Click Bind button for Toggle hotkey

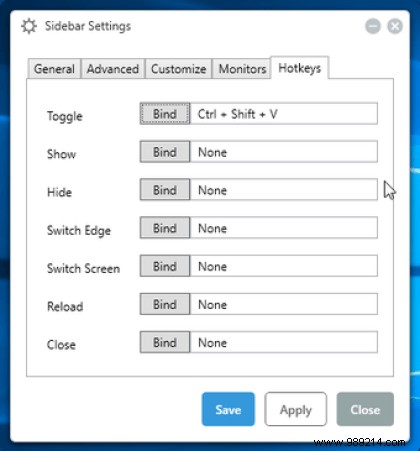coord(165,114)
